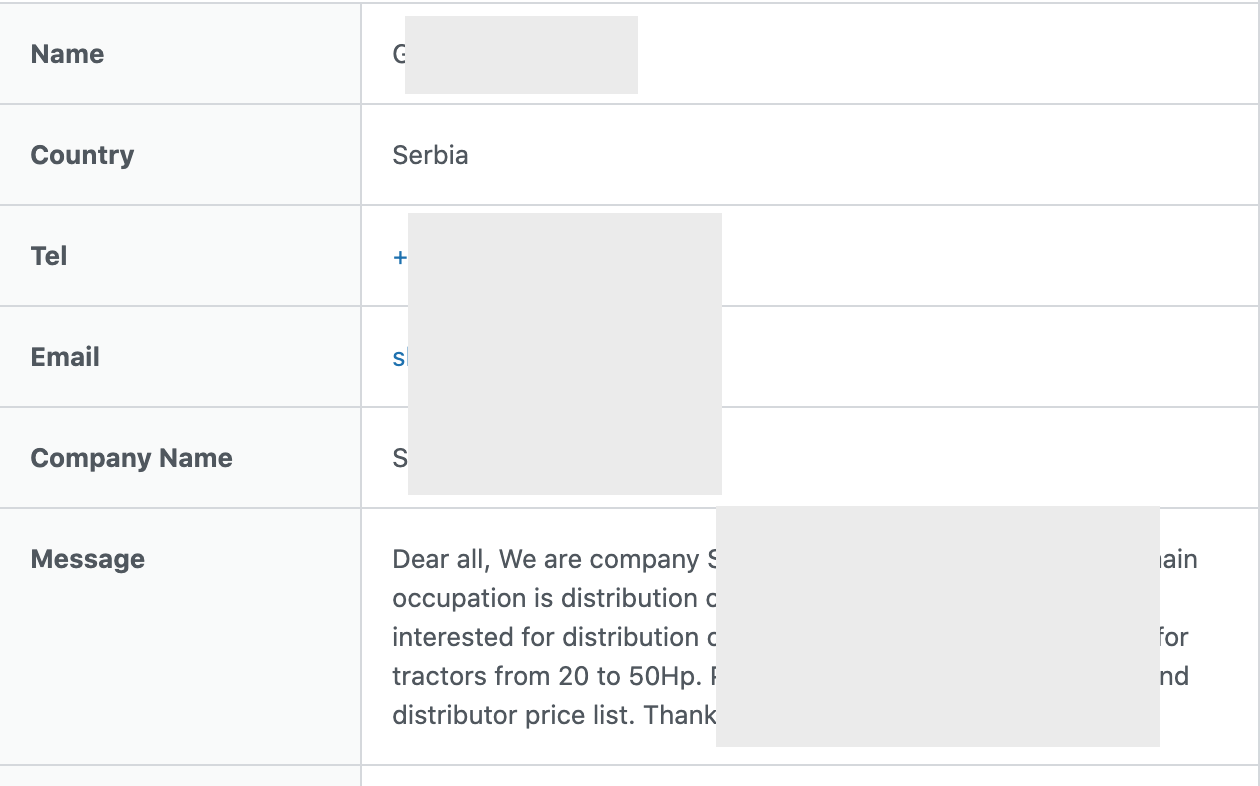Click the "Company Name" row label

pos(131,458)
